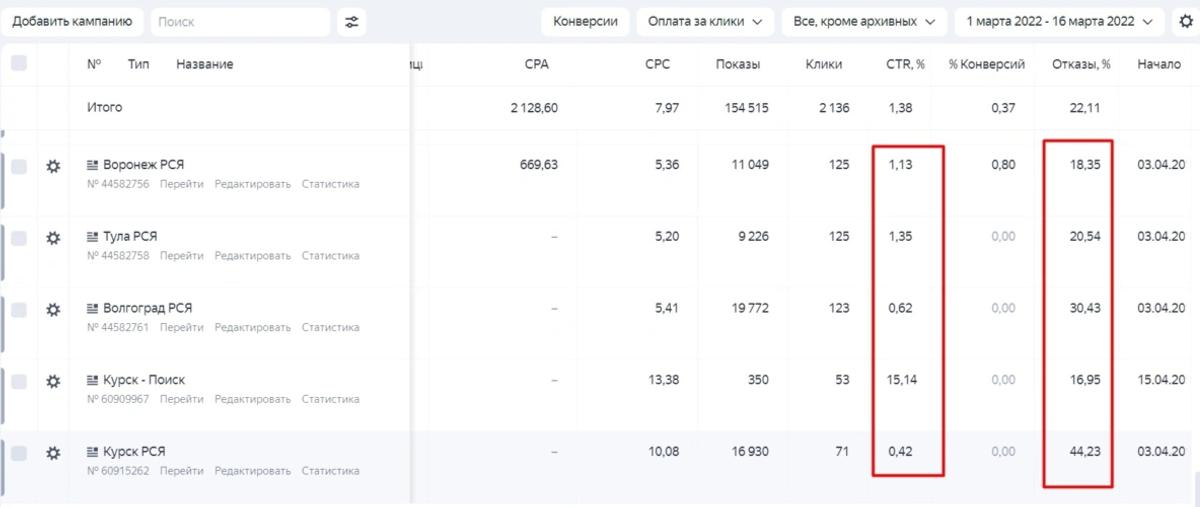Viewport: 1200px width, 507px height.
Task: Click Статистика under Воронеж РСЯ
Action: coord(330,184)
